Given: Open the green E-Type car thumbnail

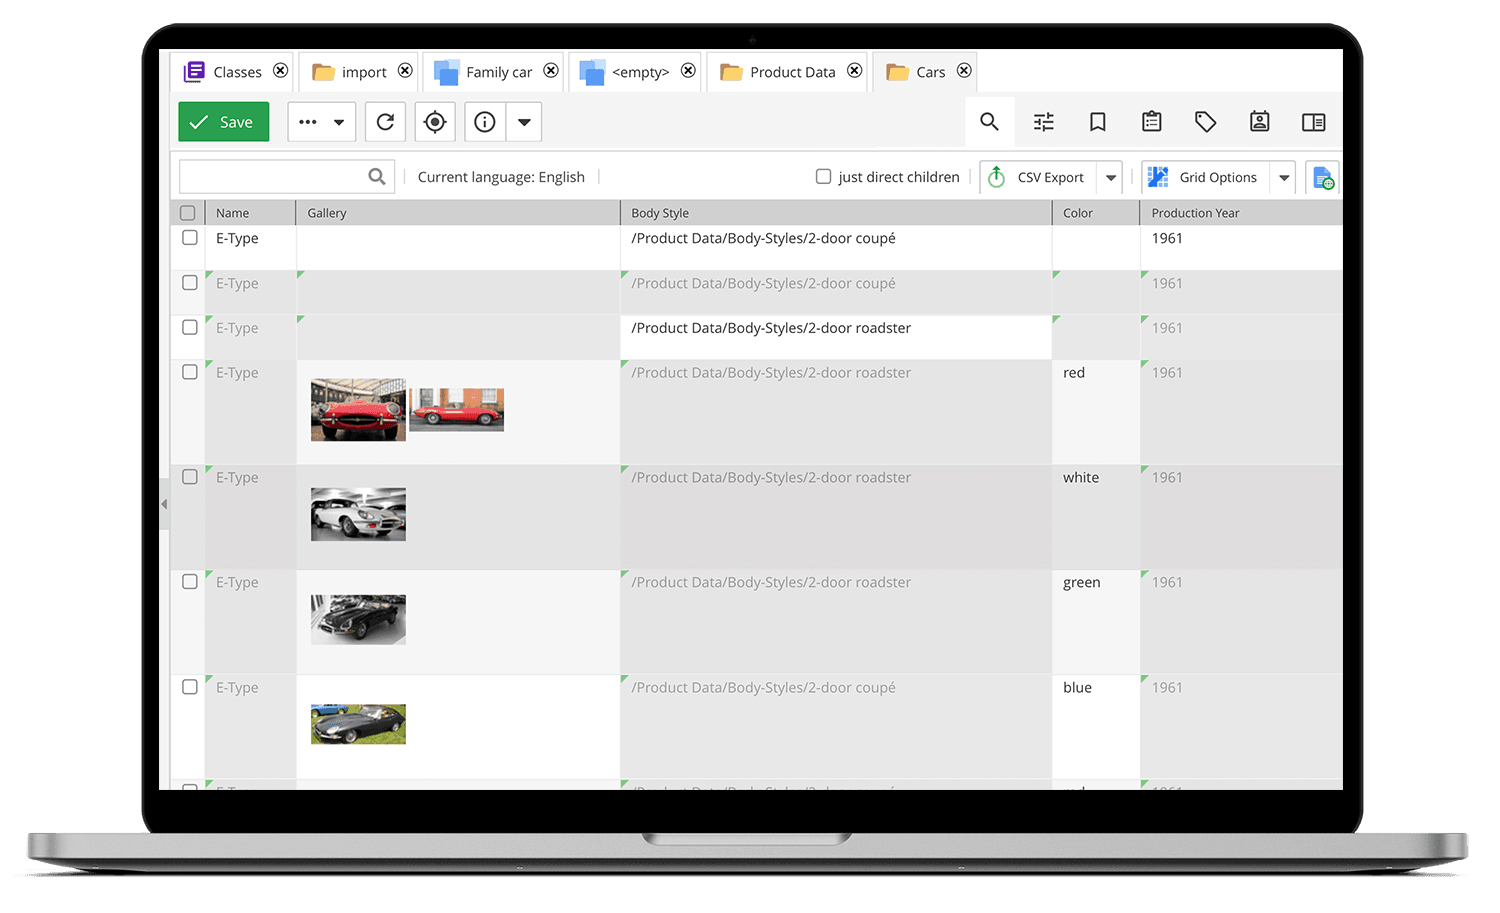Looking at the screenshot, I should (358, 619).
